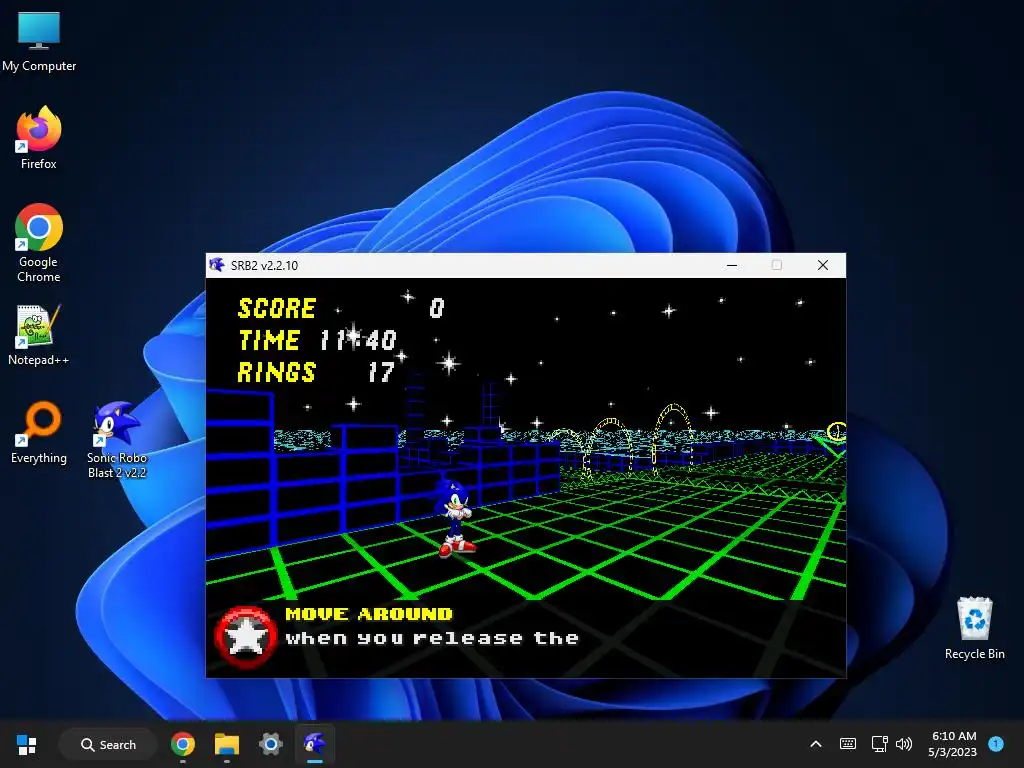Click the SRB2 v2.2.10 window title text

click(264, 266)
